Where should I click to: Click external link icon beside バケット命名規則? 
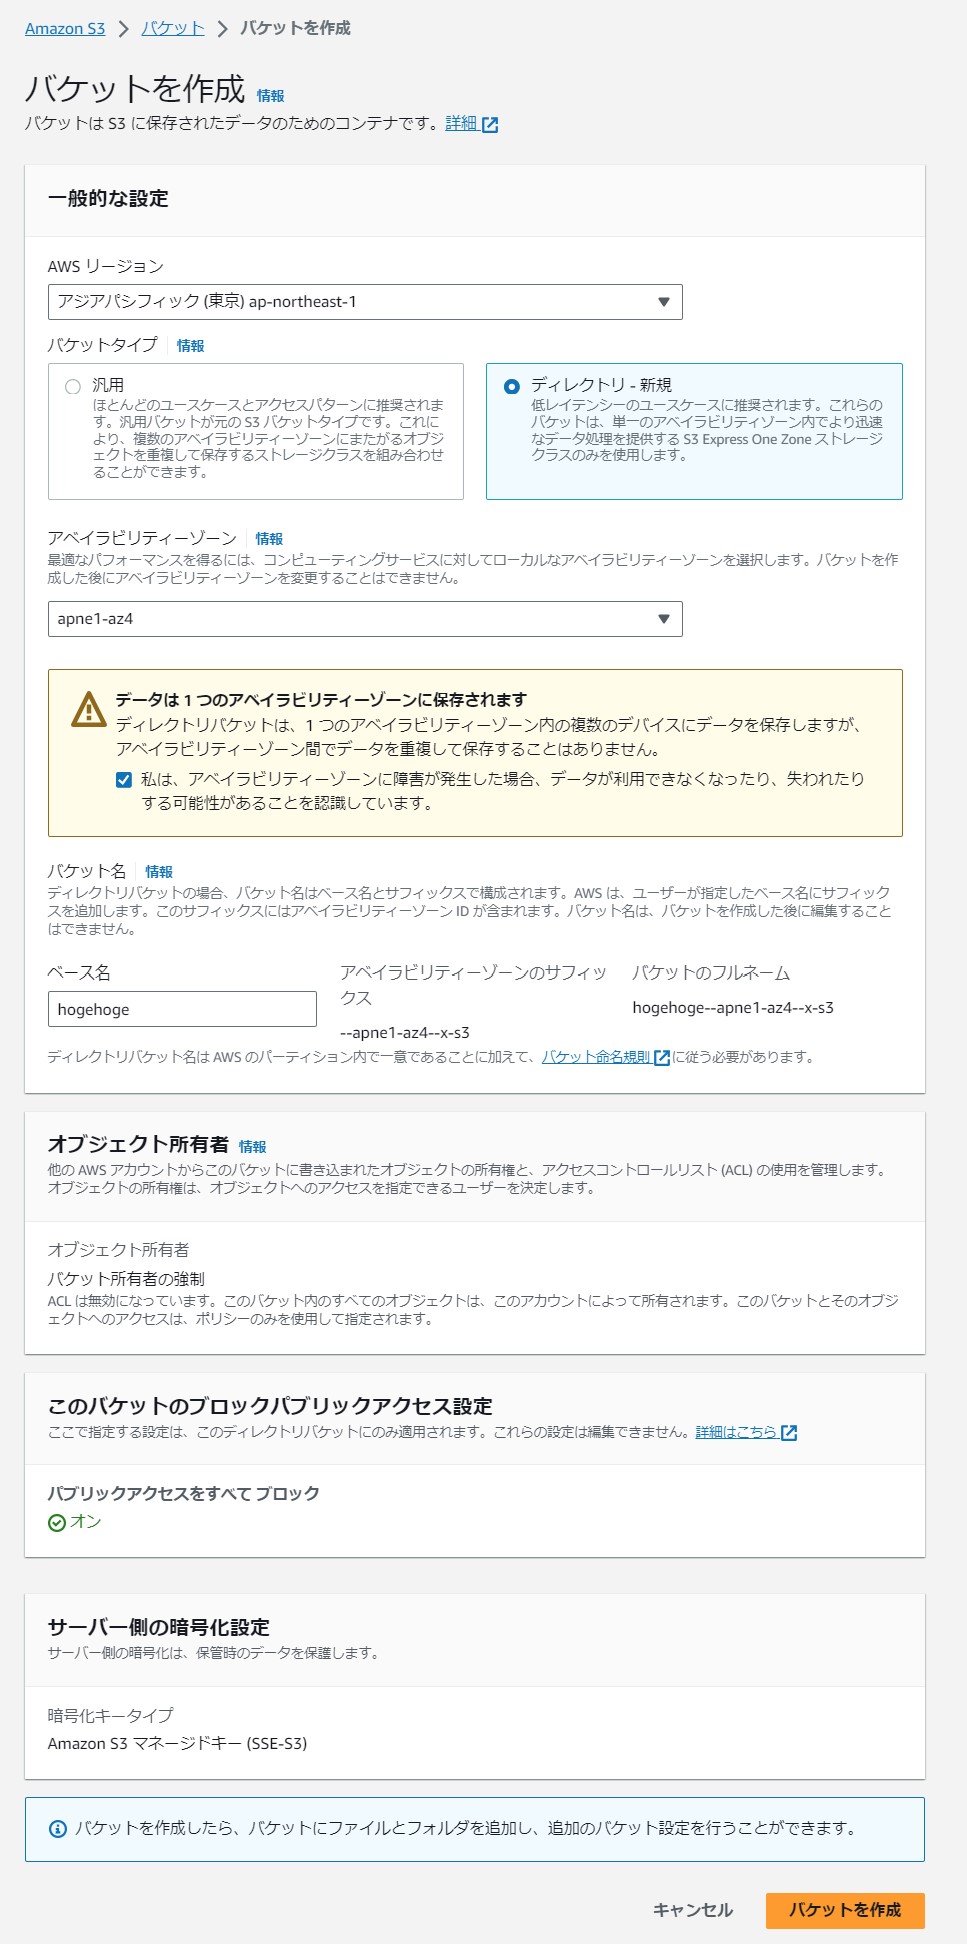[x=662, y=1058]
